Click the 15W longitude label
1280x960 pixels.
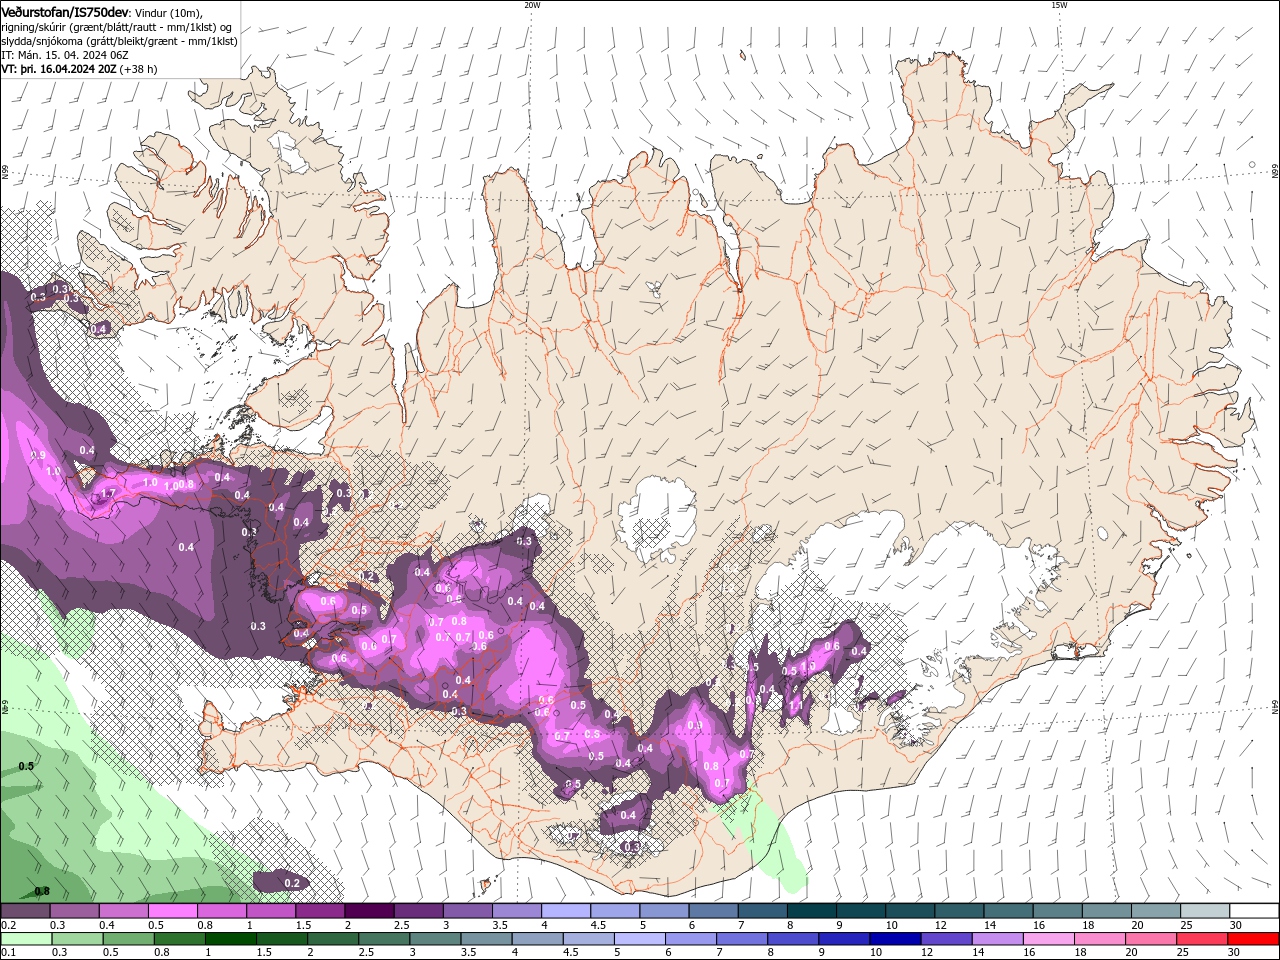point(1059,5)
